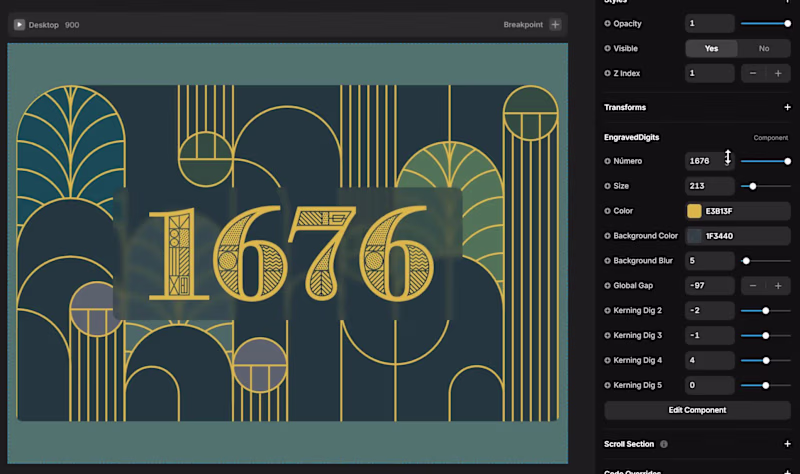Select the 1676 engraved digits on canvas
Screen dimensions: 800x474
coord(291,253)
